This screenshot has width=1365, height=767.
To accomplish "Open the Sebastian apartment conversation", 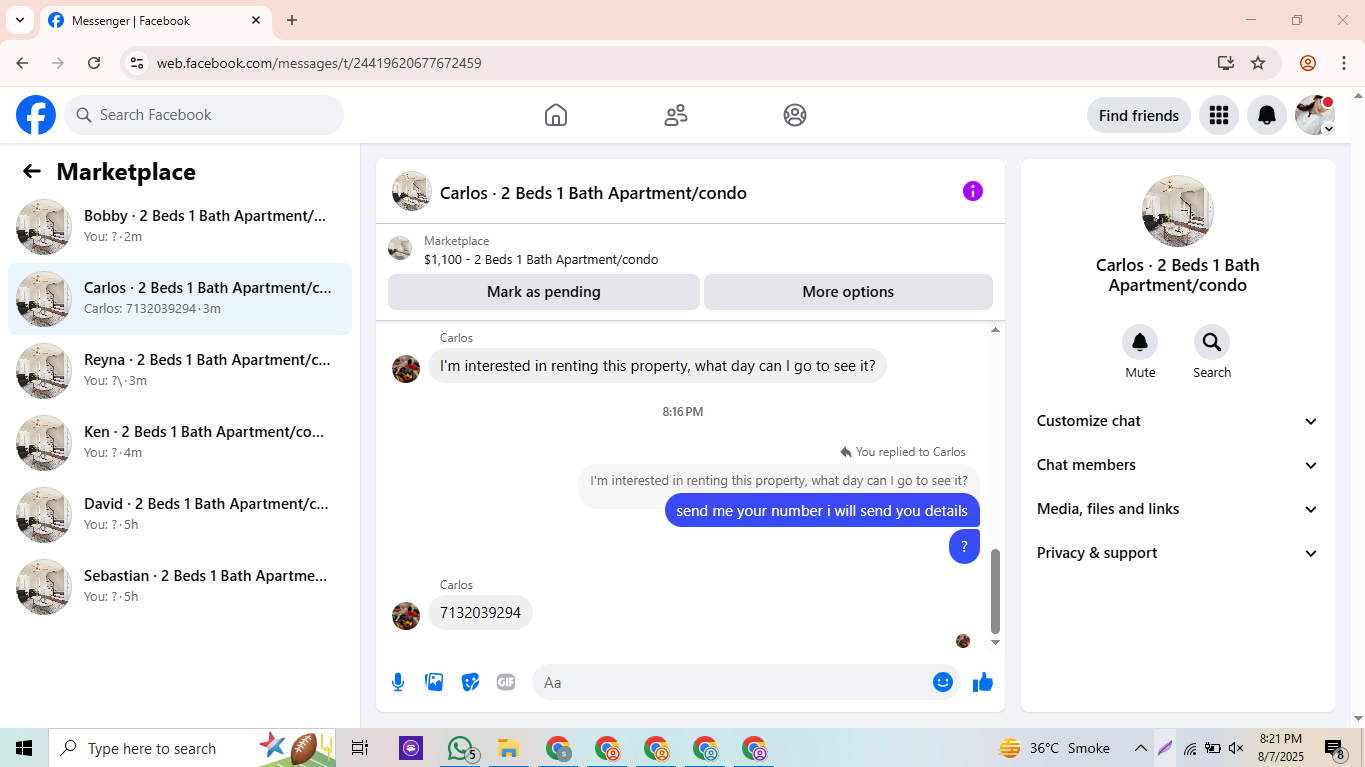I will tap(180, 587).
